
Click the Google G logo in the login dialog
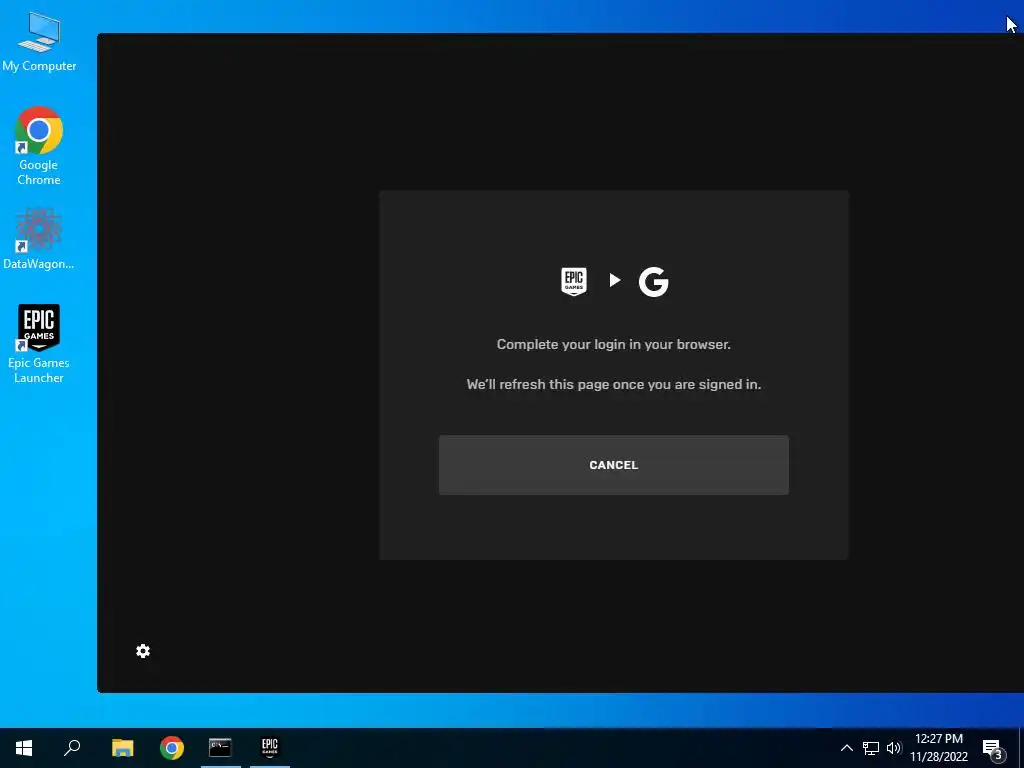(653, 281)
